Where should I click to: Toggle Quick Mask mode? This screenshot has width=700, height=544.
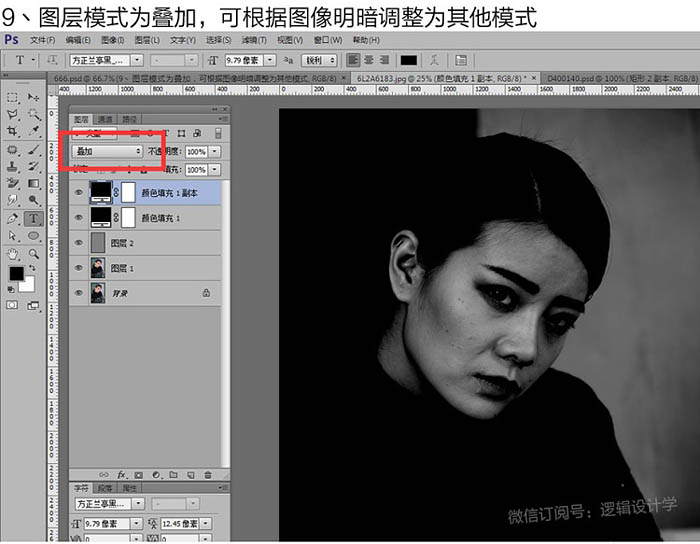click(x=12, y=305)
